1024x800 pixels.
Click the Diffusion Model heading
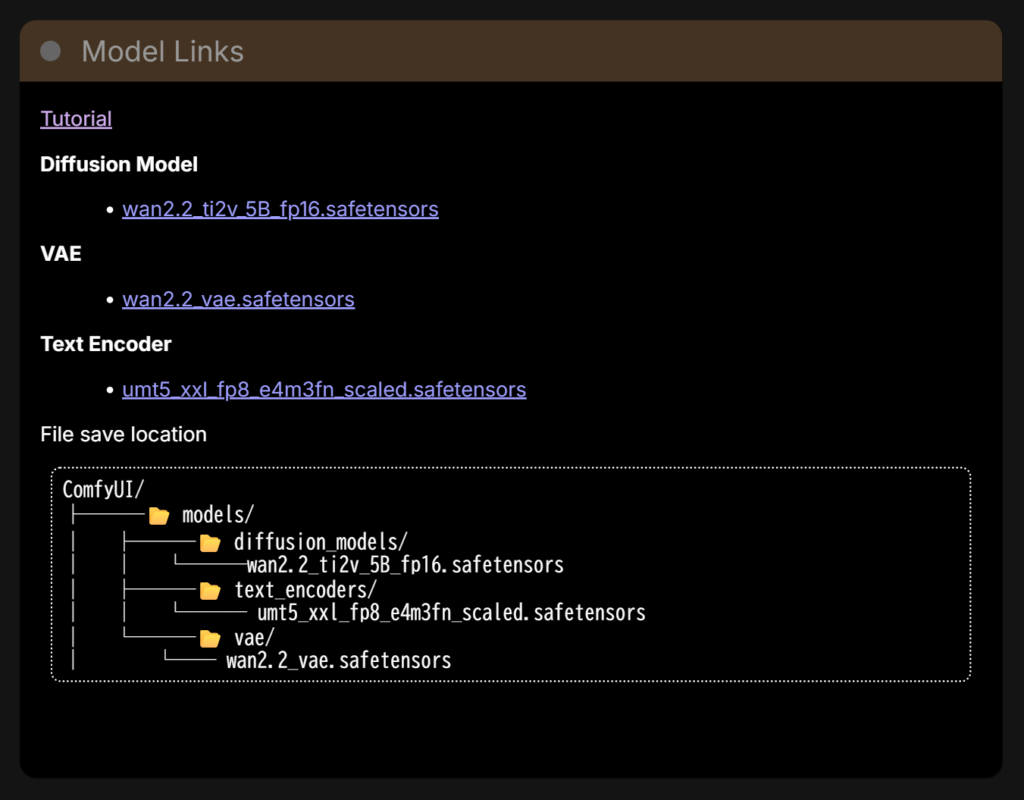119,164
